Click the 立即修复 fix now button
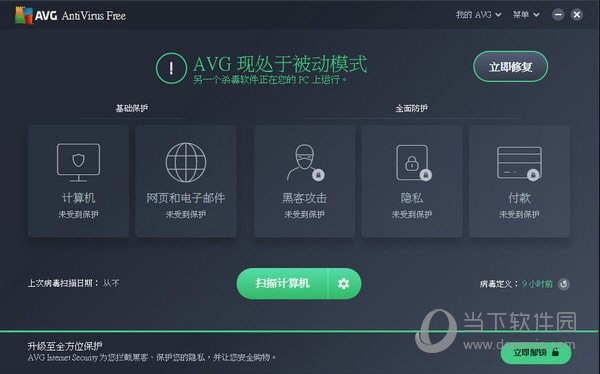 point(510,67)
